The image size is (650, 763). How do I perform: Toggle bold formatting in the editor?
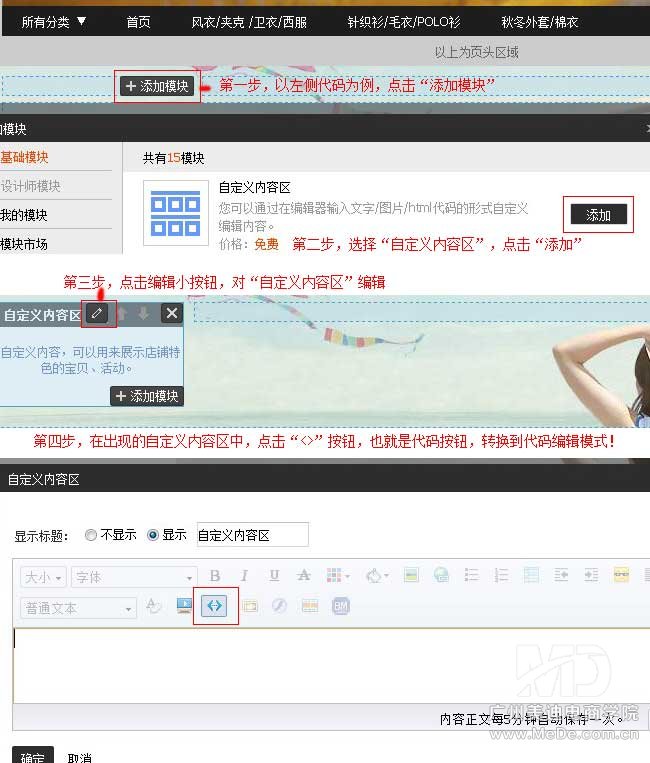pos(215,576)
